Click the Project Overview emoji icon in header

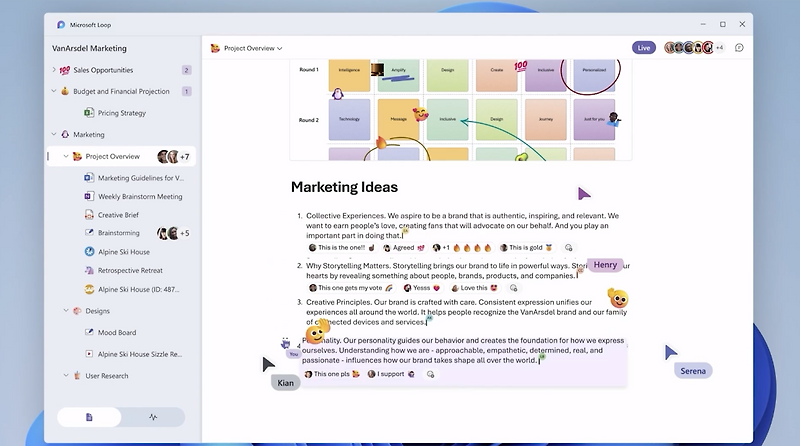click(215, 48)
